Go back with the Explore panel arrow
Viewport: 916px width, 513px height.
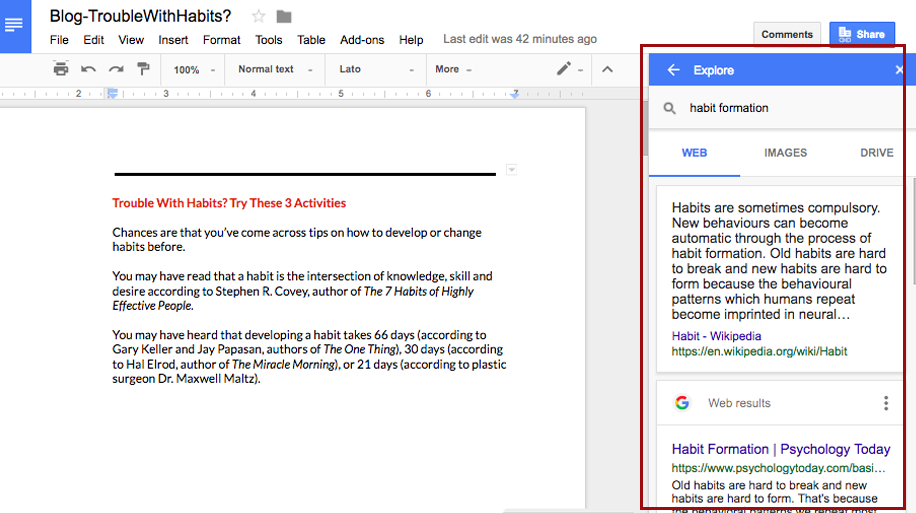(x=673, y=70)
